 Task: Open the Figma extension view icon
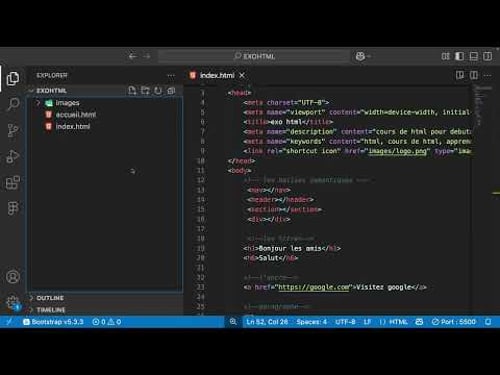(13, 208)
